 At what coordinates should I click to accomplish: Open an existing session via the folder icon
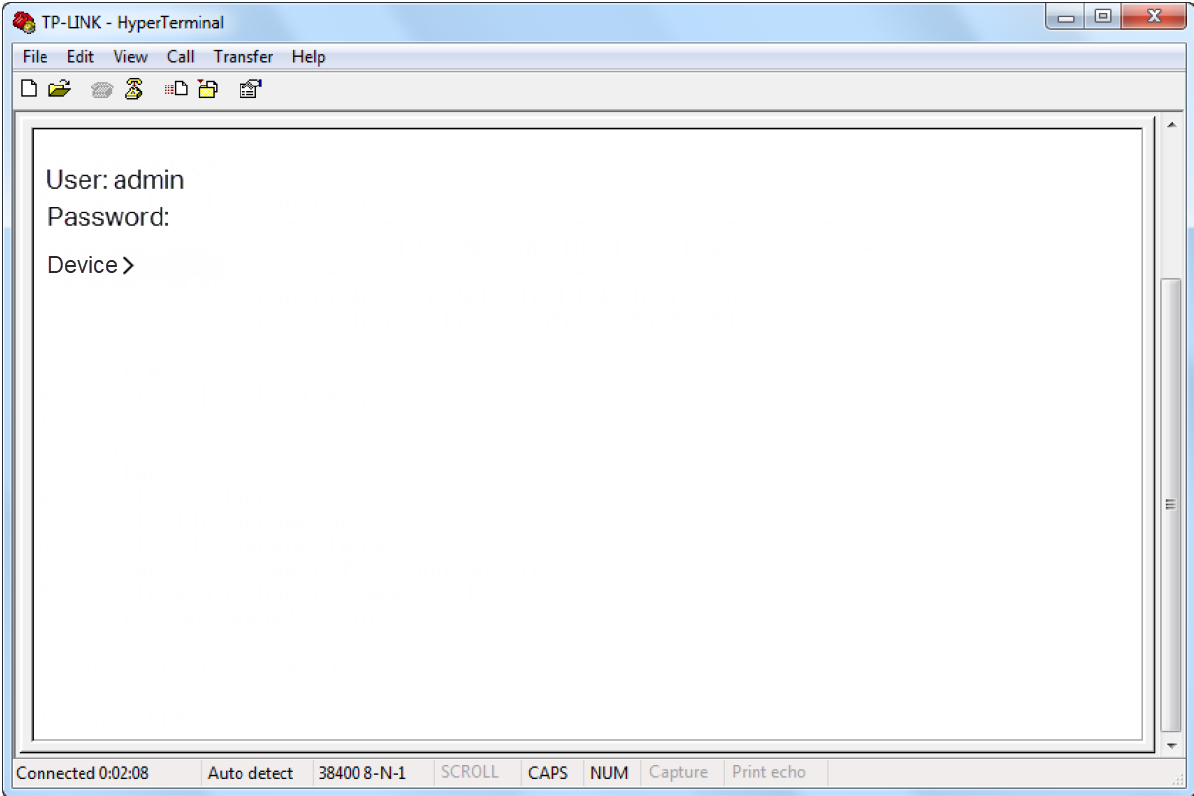pos(59,89)
